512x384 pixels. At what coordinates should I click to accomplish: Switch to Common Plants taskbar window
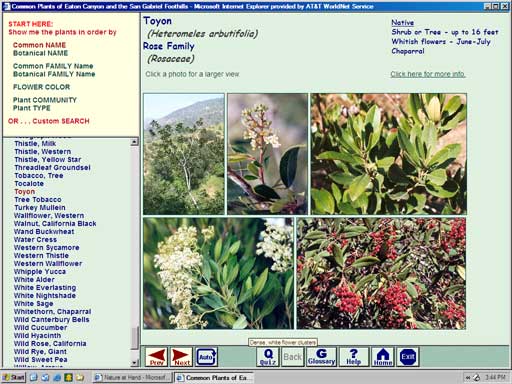(213, 377)
